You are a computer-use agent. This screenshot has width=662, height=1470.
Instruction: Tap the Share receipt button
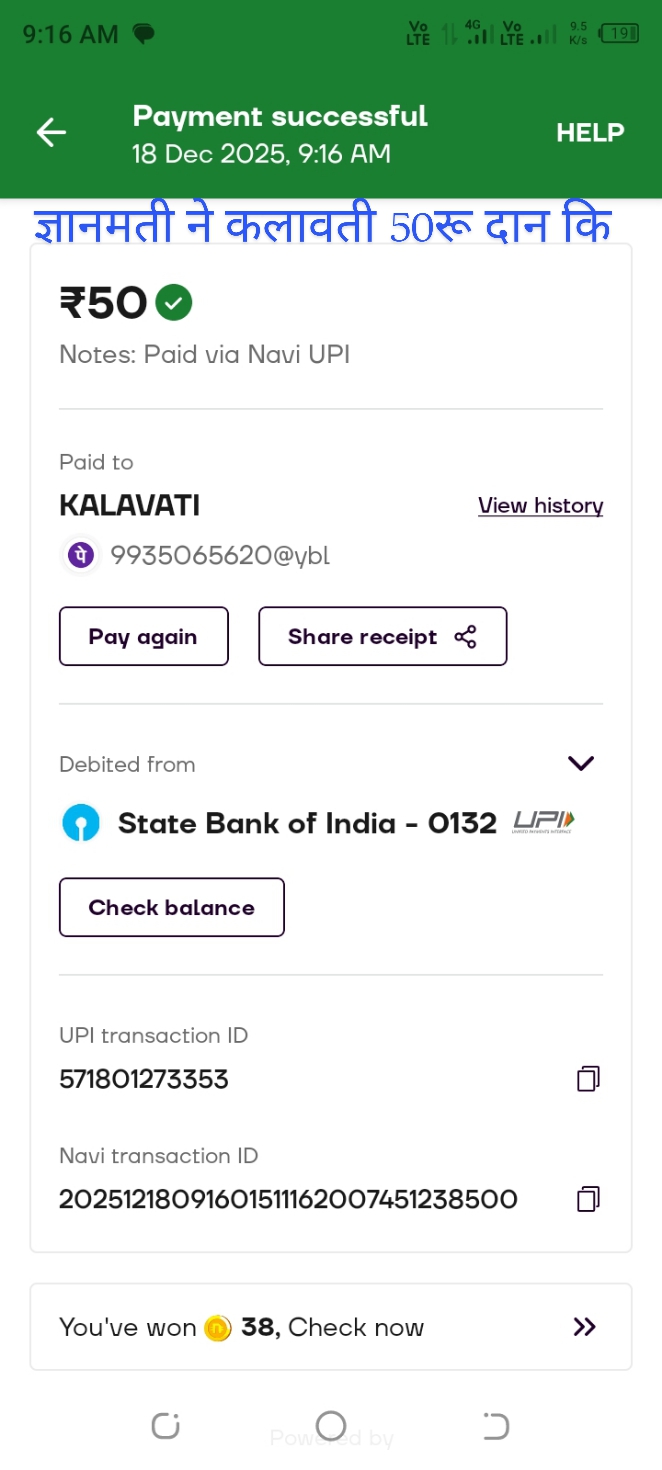[x=382, y=637]
